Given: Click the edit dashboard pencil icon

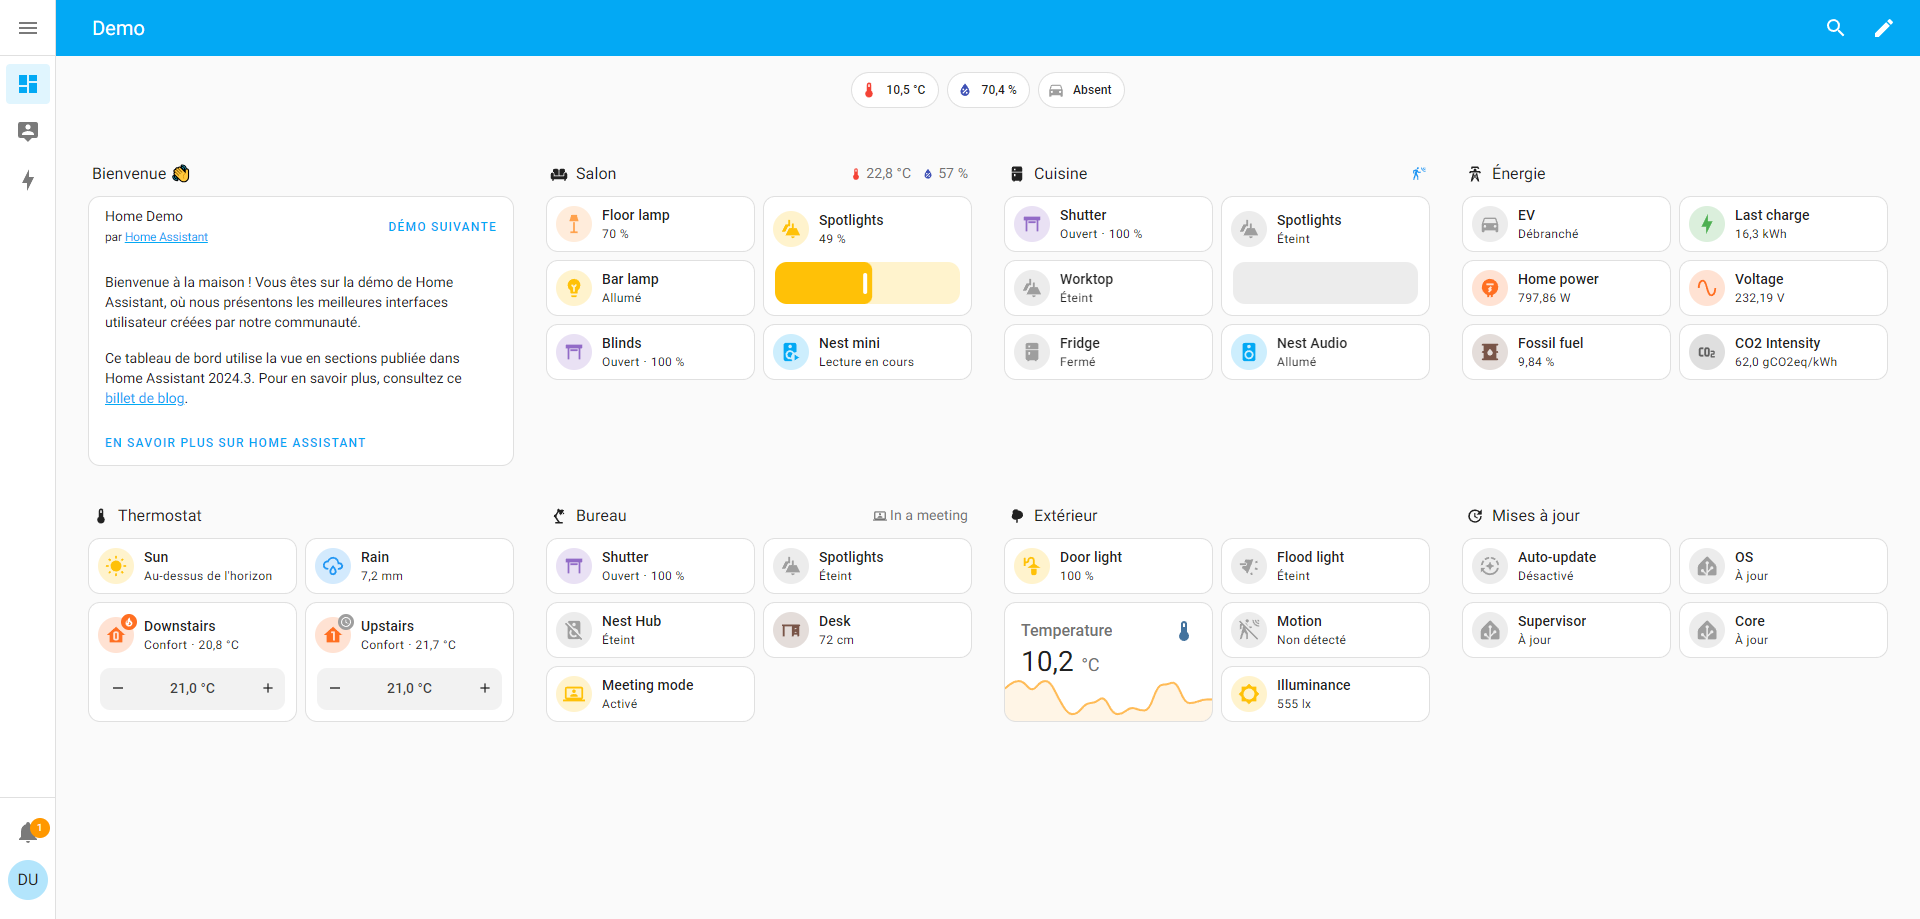Looking at the screenshot, I should (1884, 28).
